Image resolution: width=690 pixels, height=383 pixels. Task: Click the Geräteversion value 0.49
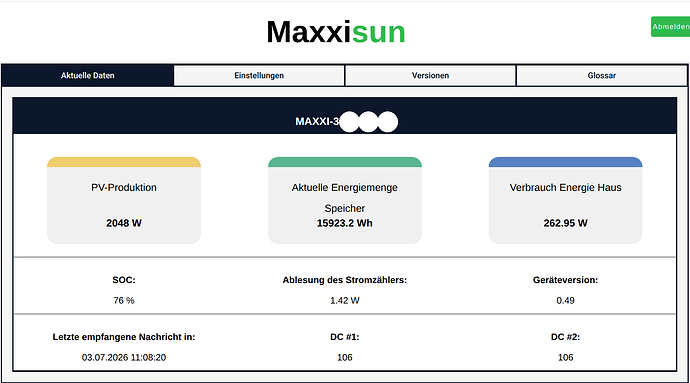click(x=565, y=301)
